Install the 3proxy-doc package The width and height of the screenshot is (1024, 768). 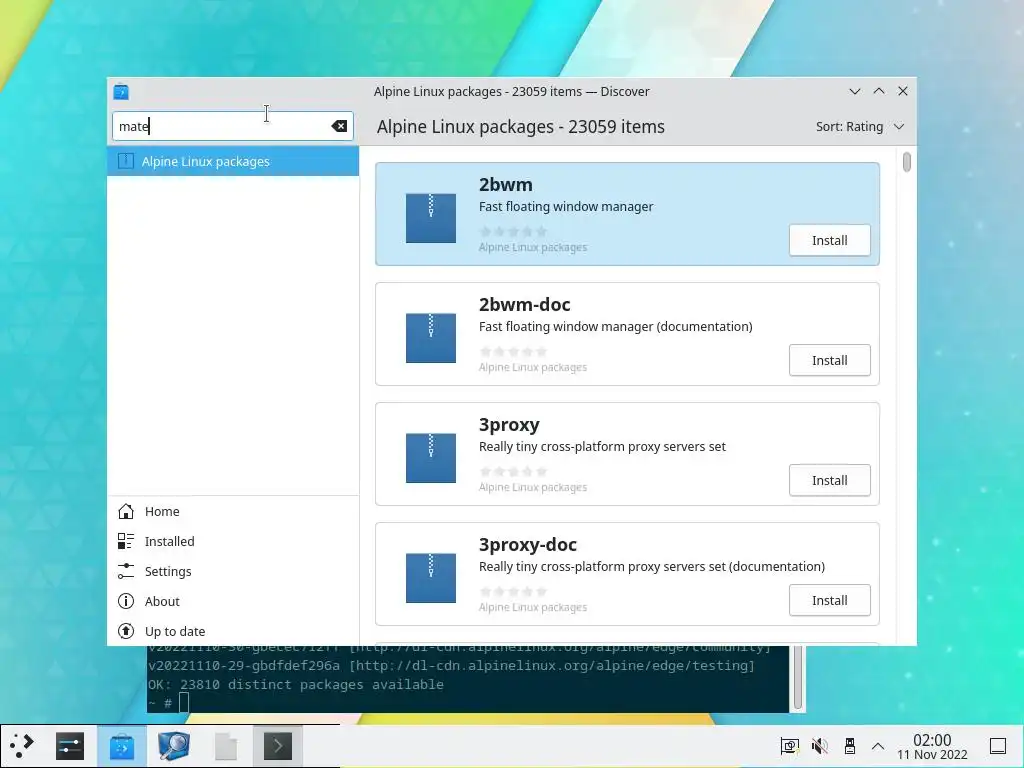829,601
